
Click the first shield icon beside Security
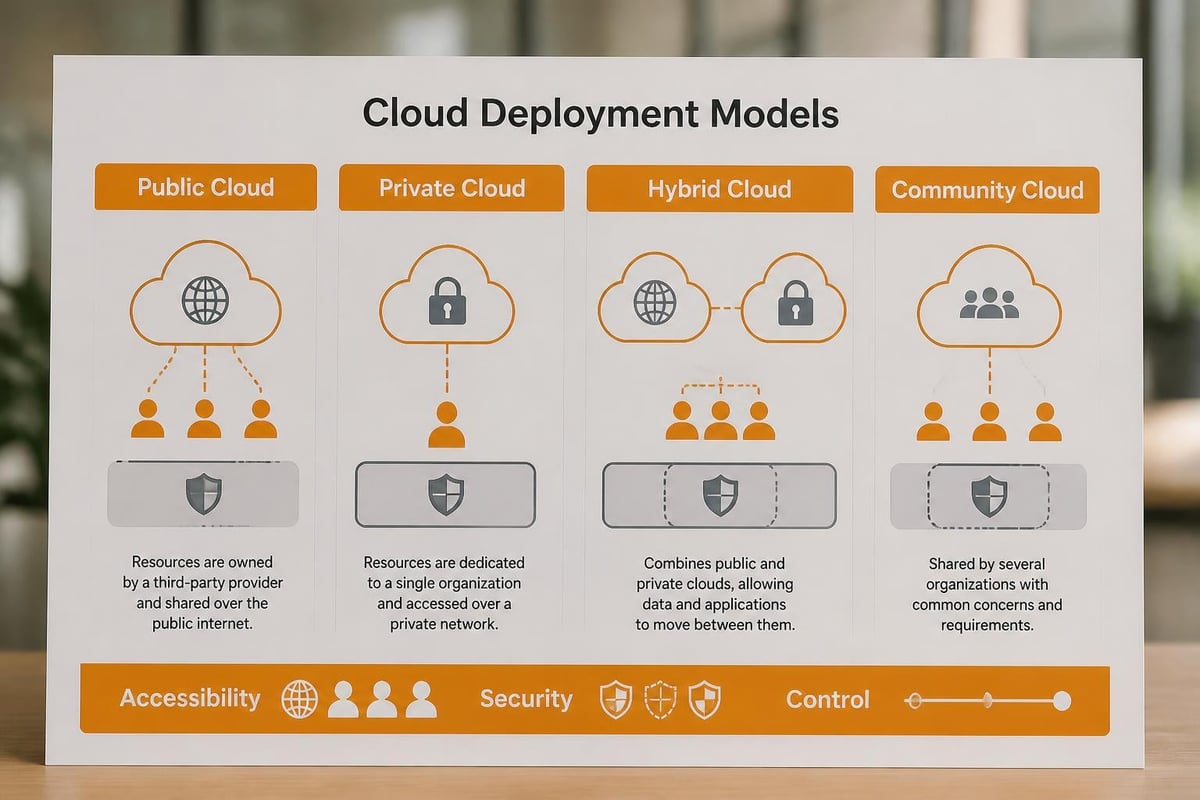pos(614,699)
